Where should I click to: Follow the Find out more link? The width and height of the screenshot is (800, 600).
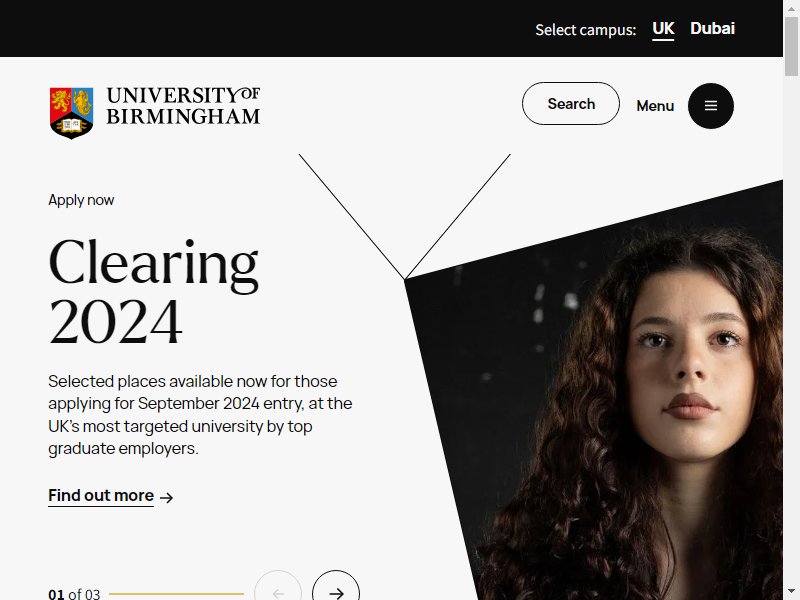coord(101,495)
